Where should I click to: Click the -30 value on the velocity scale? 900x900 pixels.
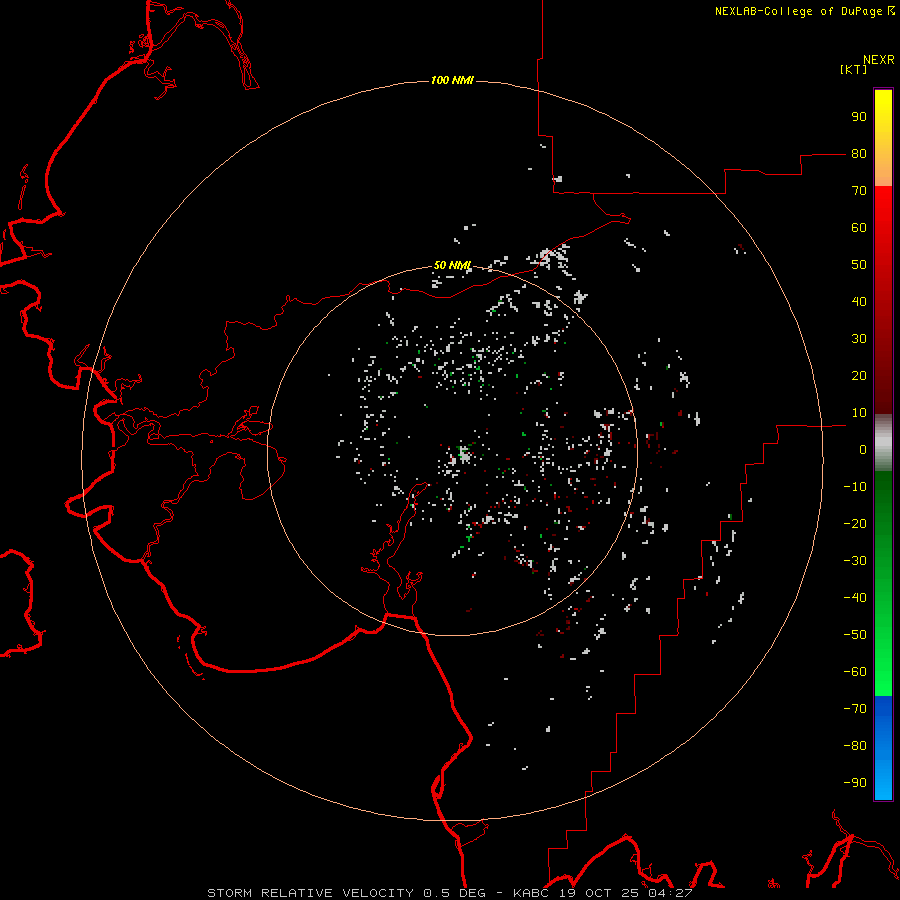(855, 561)
